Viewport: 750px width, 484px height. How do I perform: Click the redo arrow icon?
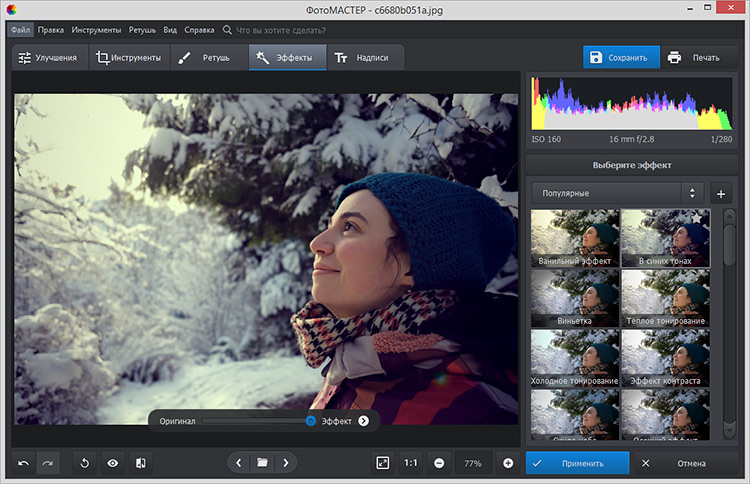(x=48, y=463)
